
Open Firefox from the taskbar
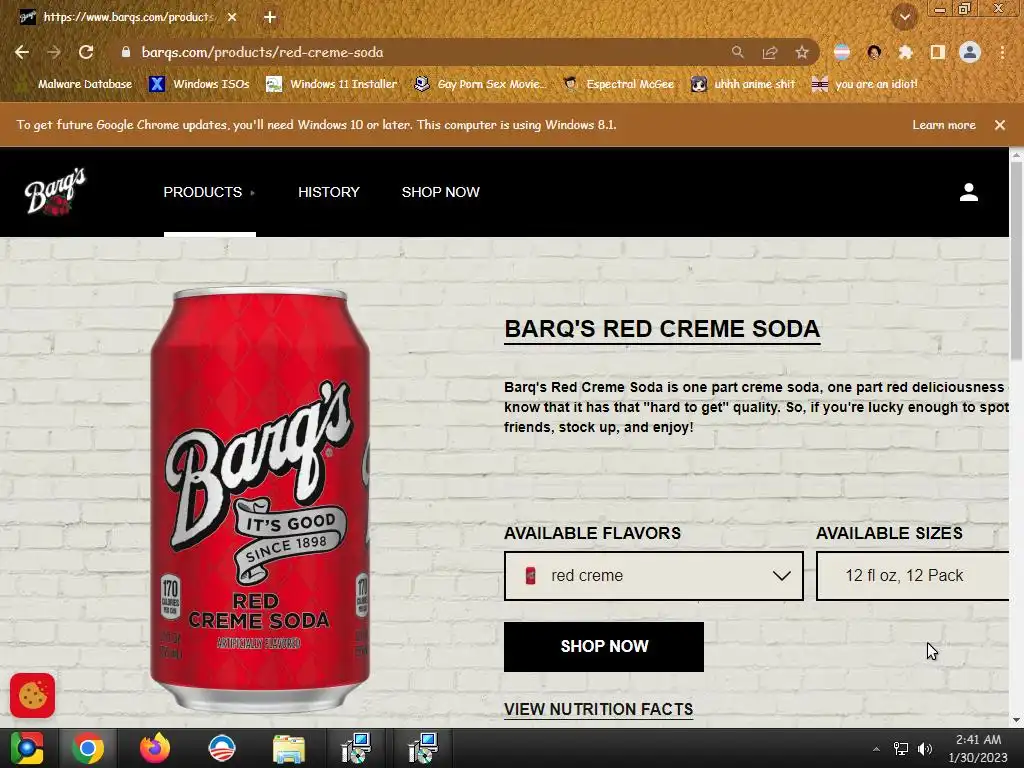click(x=155, y=748)
